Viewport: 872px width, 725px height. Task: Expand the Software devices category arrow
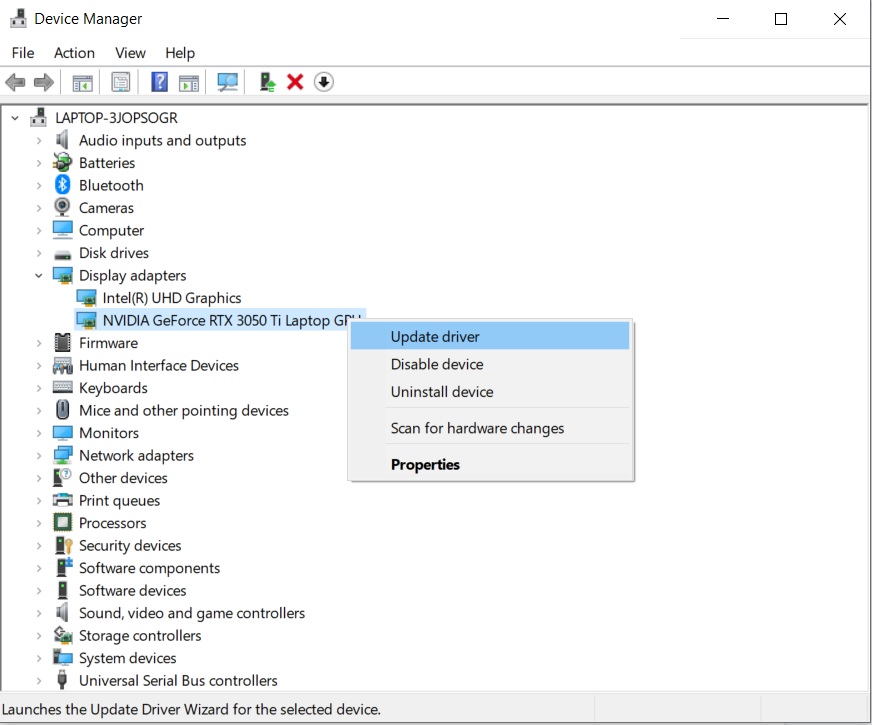coord(38,590)
